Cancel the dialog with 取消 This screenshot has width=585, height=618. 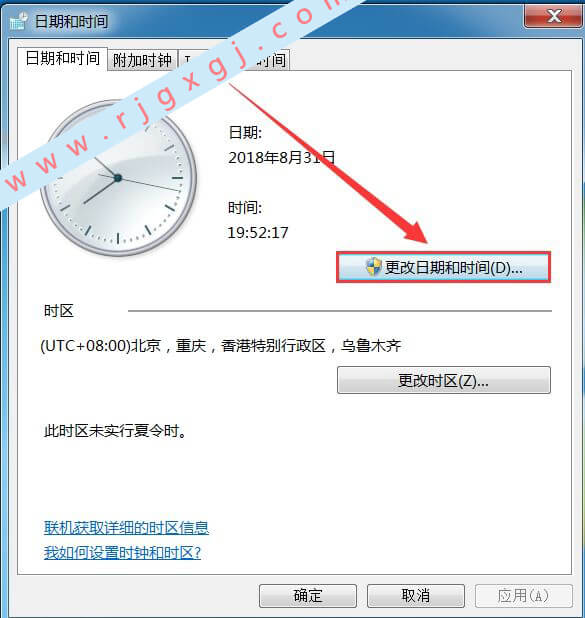click(416, 596)
